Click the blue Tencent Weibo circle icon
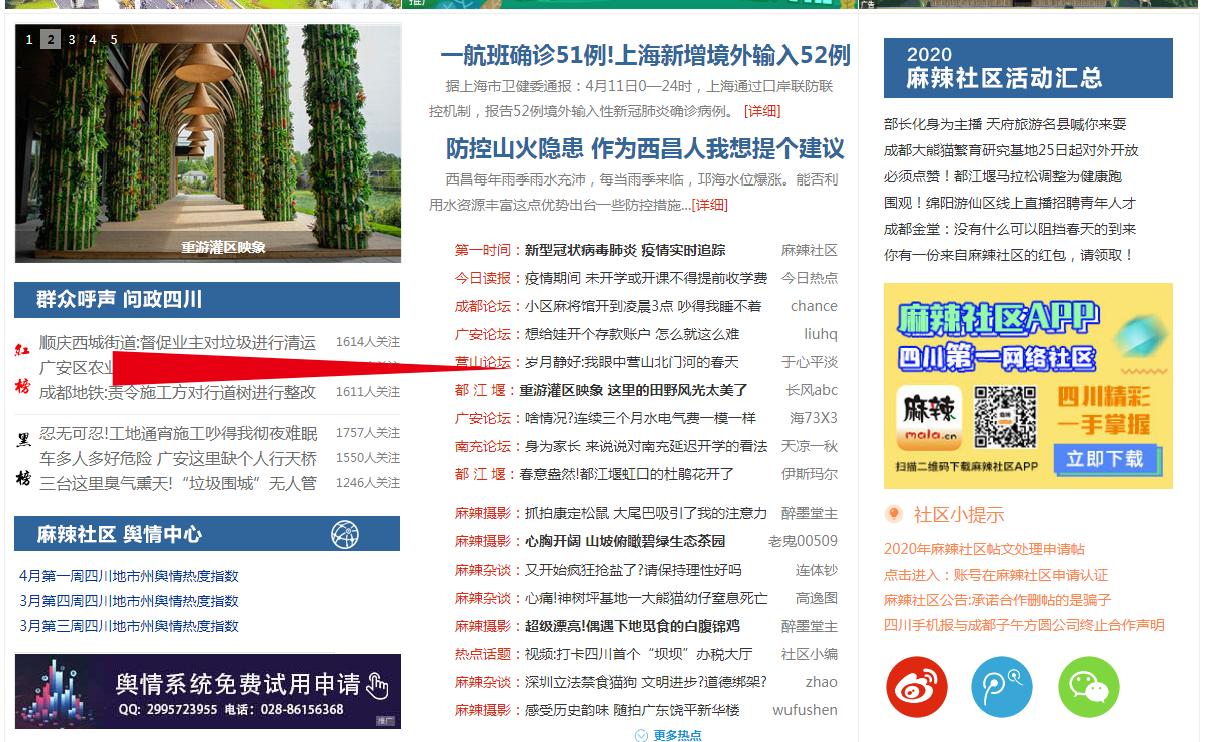The height and width of the screenshot is (742, 1205). (1002, 687)
